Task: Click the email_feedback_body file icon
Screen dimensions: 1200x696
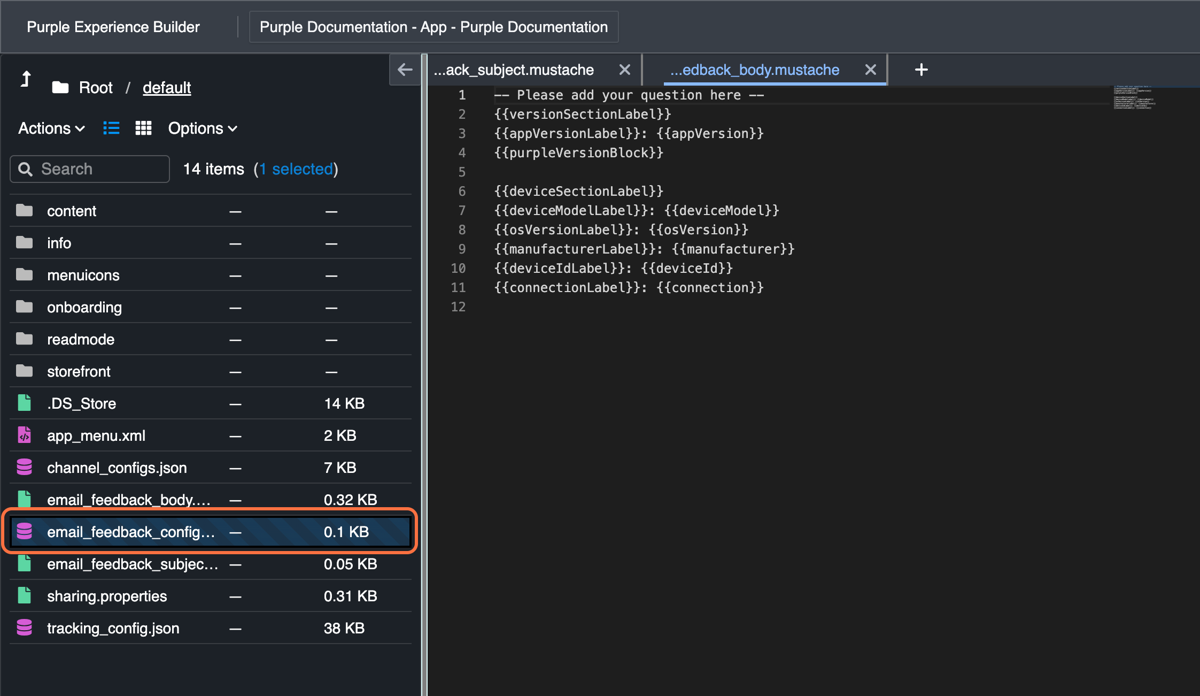Action: [25, 499]
